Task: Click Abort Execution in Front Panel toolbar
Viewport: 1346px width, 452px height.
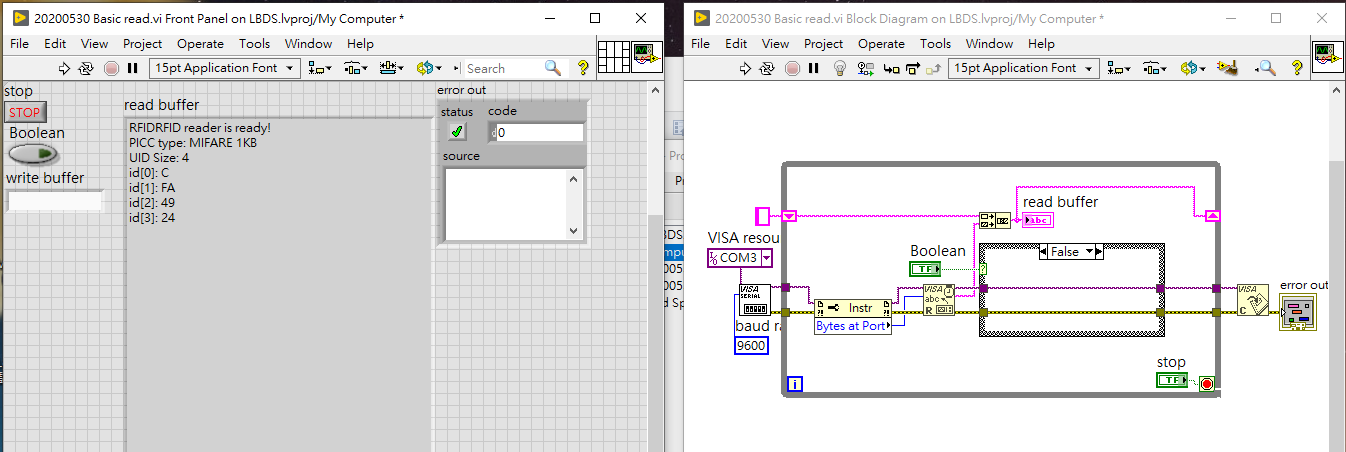Action: click(x=110, y=68)
